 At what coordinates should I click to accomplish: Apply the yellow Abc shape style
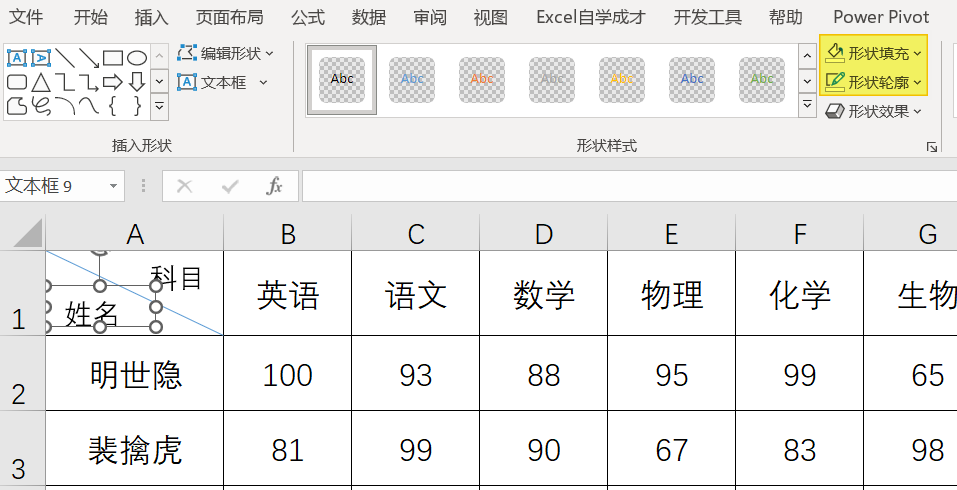(622, 79)
